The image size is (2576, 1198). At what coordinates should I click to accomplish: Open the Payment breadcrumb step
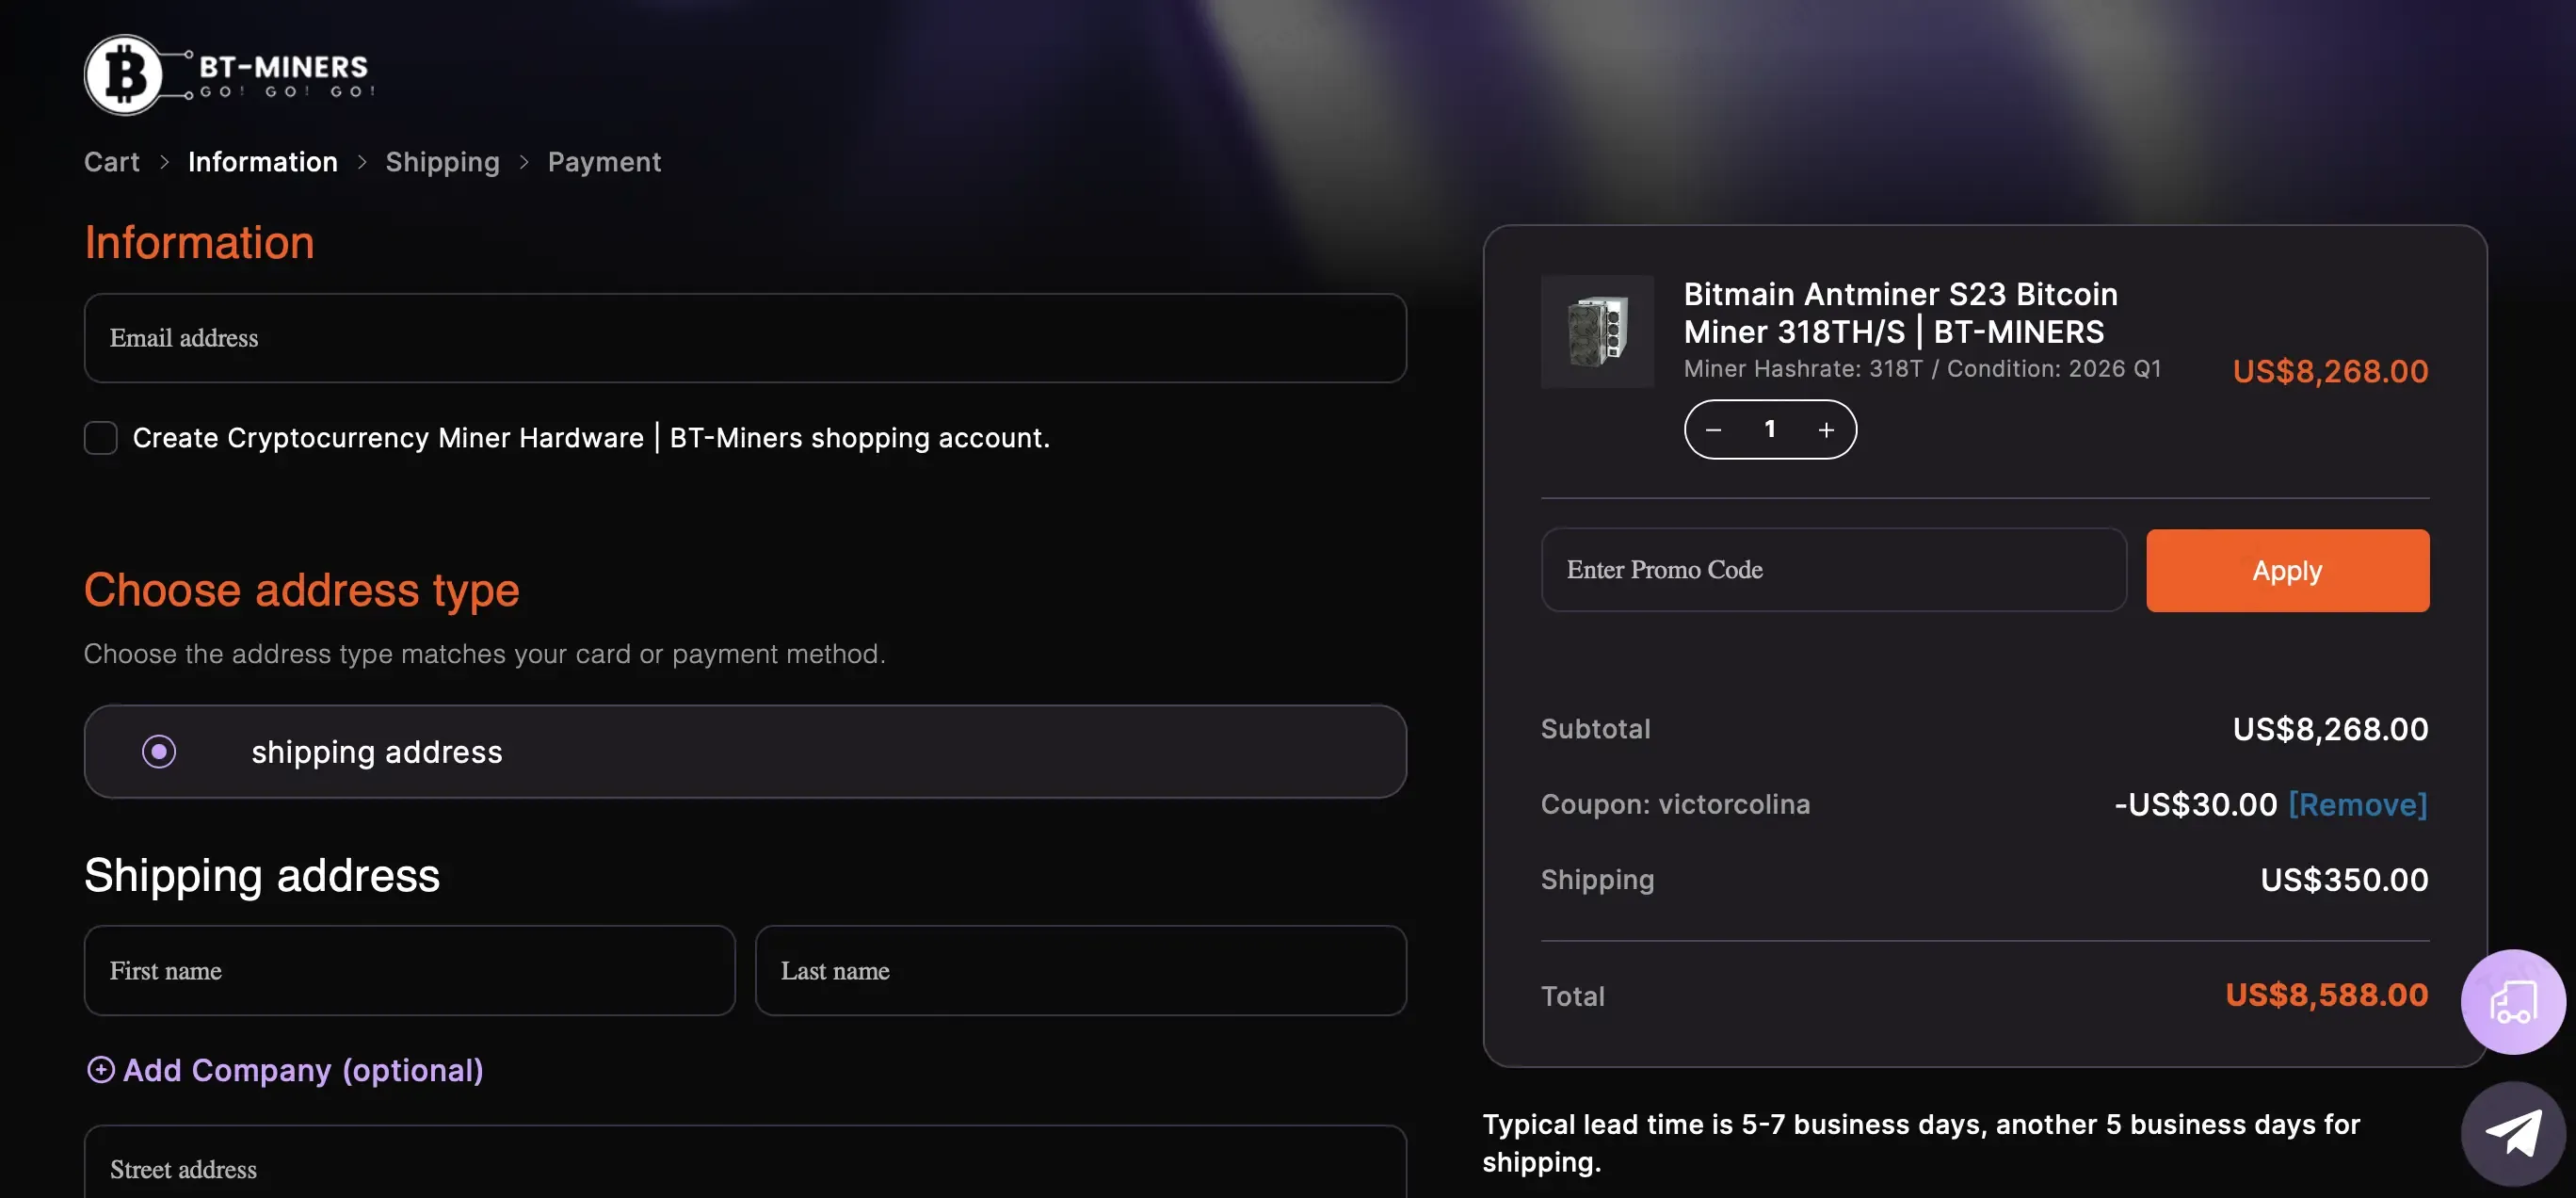(x=604, y=161)
